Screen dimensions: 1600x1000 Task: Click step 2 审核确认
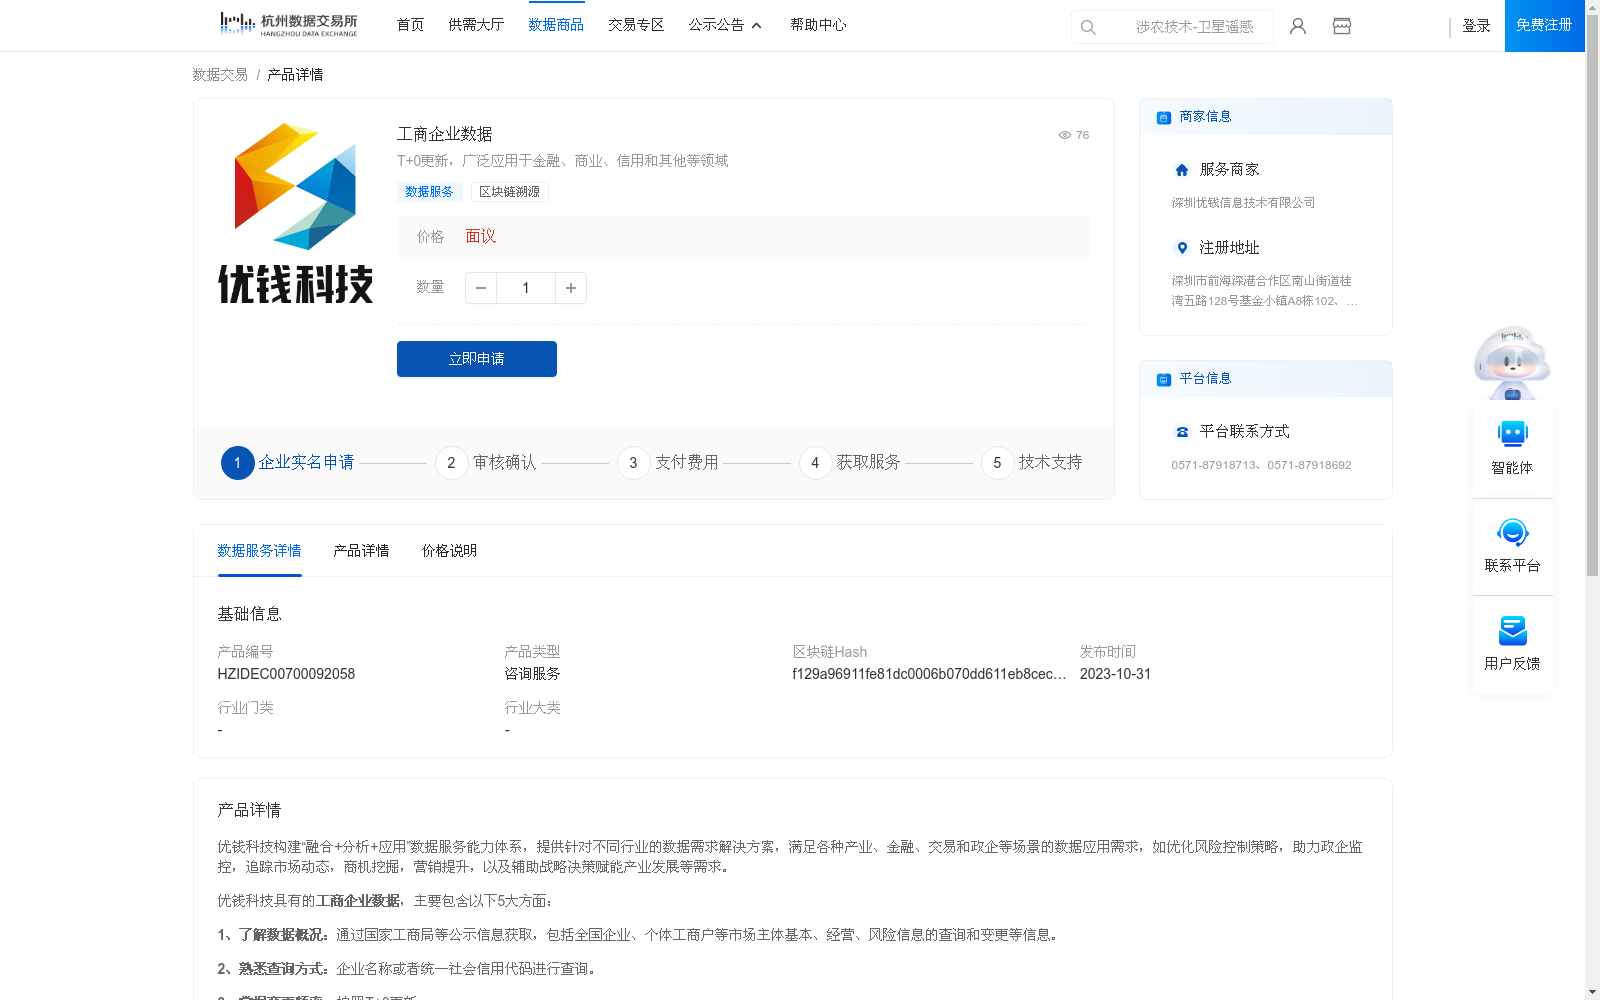(x=486, y=463)
